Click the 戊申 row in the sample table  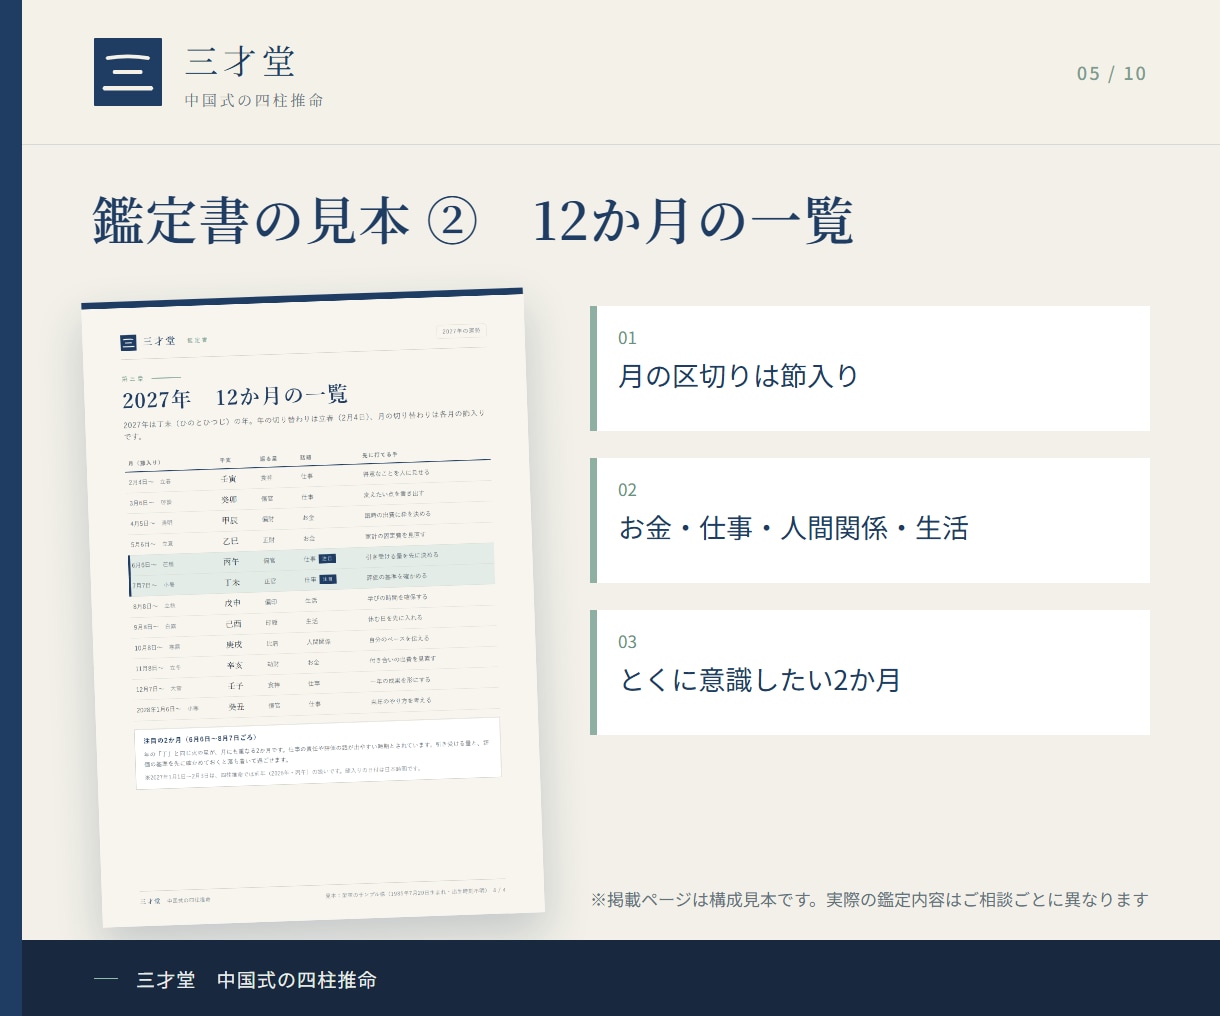pos(314,602)
